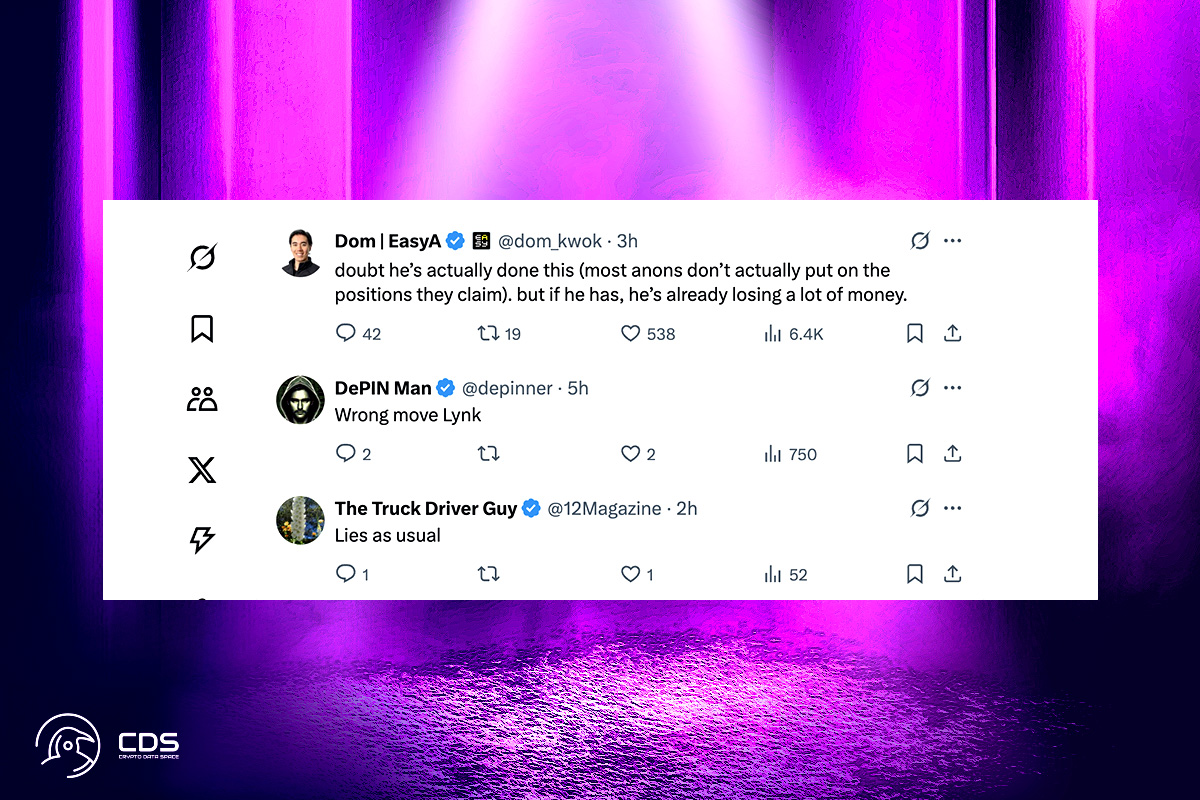This screenshot has width=1200, height=800.
Task: Open more options on Truck Driver Guy's tweet
Action: [952, 509]
